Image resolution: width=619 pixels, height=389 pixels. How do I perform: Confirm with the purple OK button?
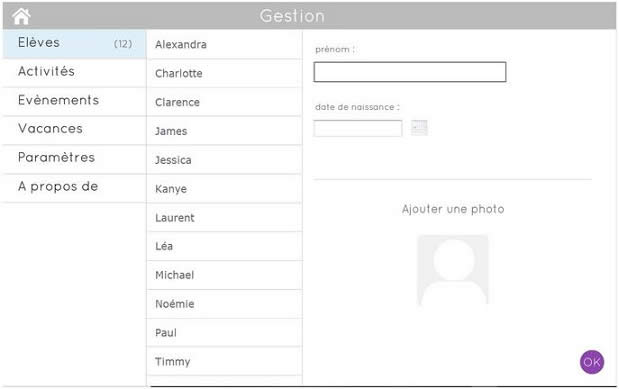[x=592, y=362]
